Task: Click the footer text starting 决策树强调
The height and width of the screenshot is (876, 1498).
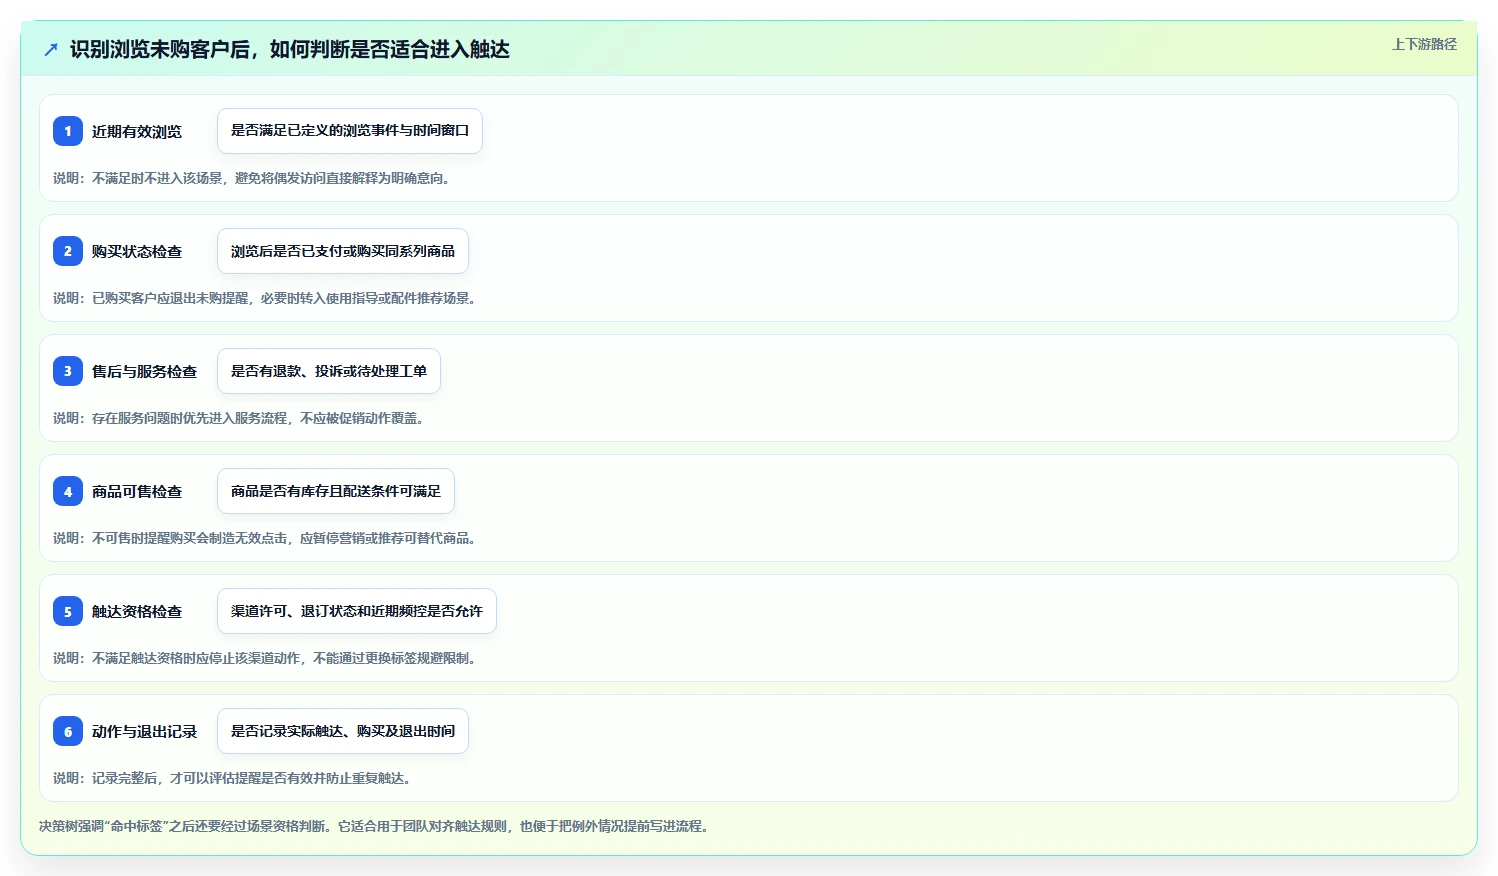Action: [x=377, y=826]
